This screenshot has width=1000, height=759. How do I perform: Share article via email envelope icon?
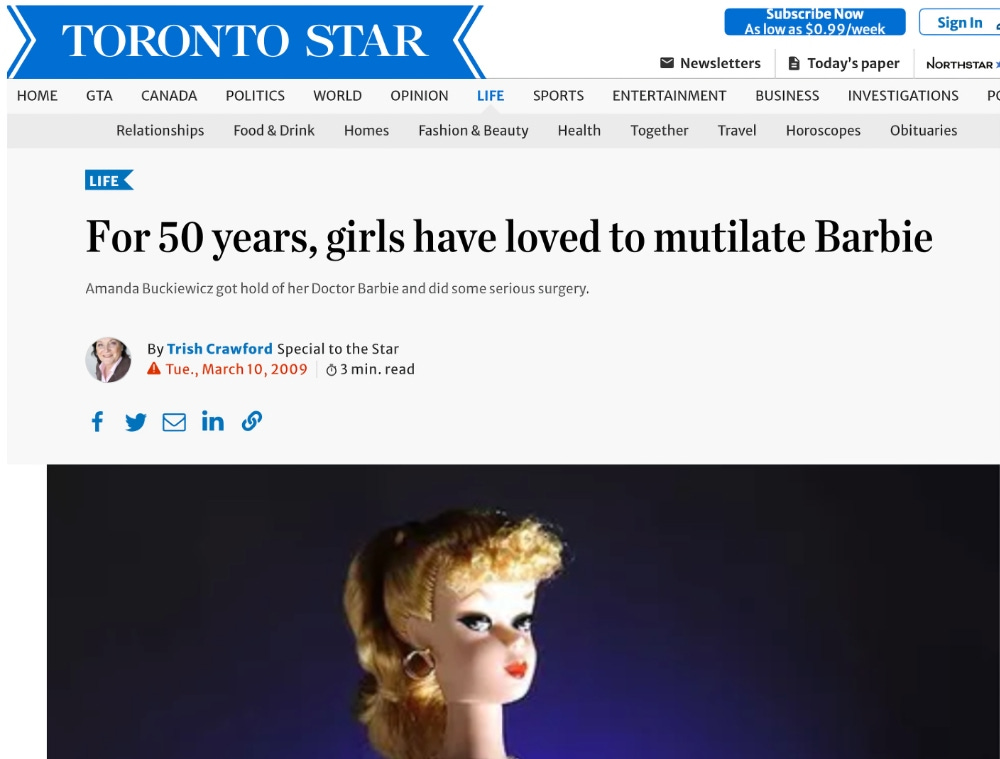[x=174, y=422]
